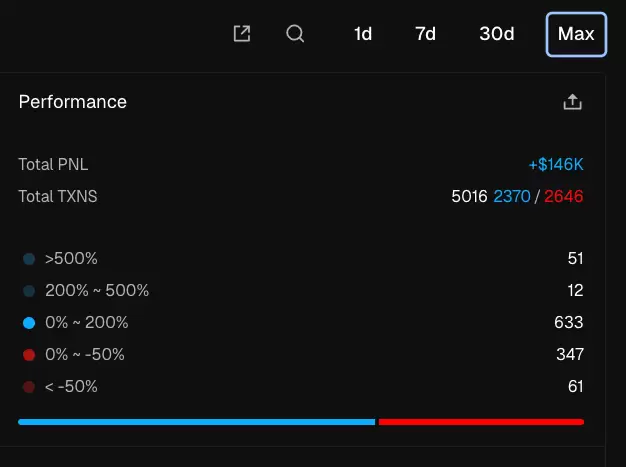This screenshot has width=626, height=467.
Task: Click the Performance panel heading
Action: 73,102
